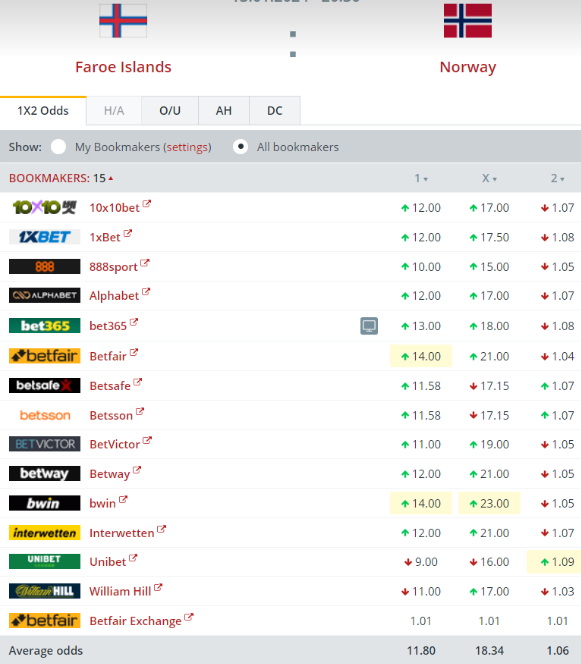Click the Faroe Islands flag
Screen dimensions: 581x664
pos(123,21)
